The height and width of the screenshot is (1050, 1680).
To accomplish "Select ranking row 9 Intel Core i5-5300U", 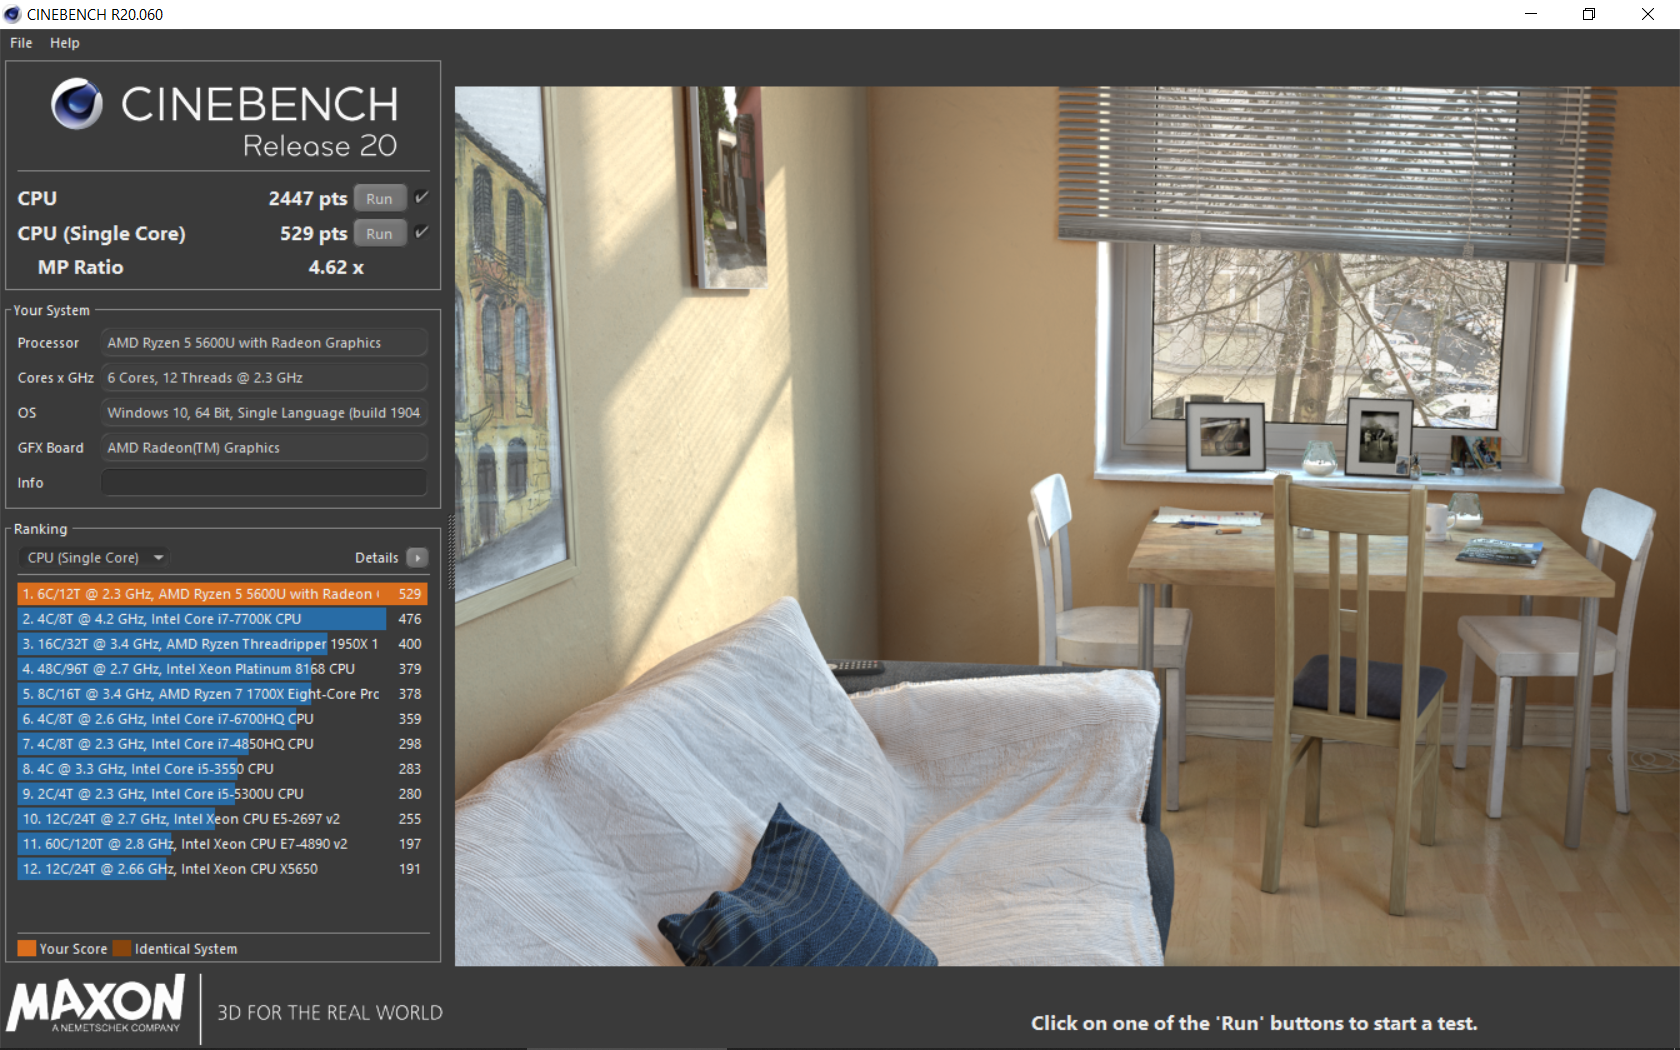I will [222, 794].
